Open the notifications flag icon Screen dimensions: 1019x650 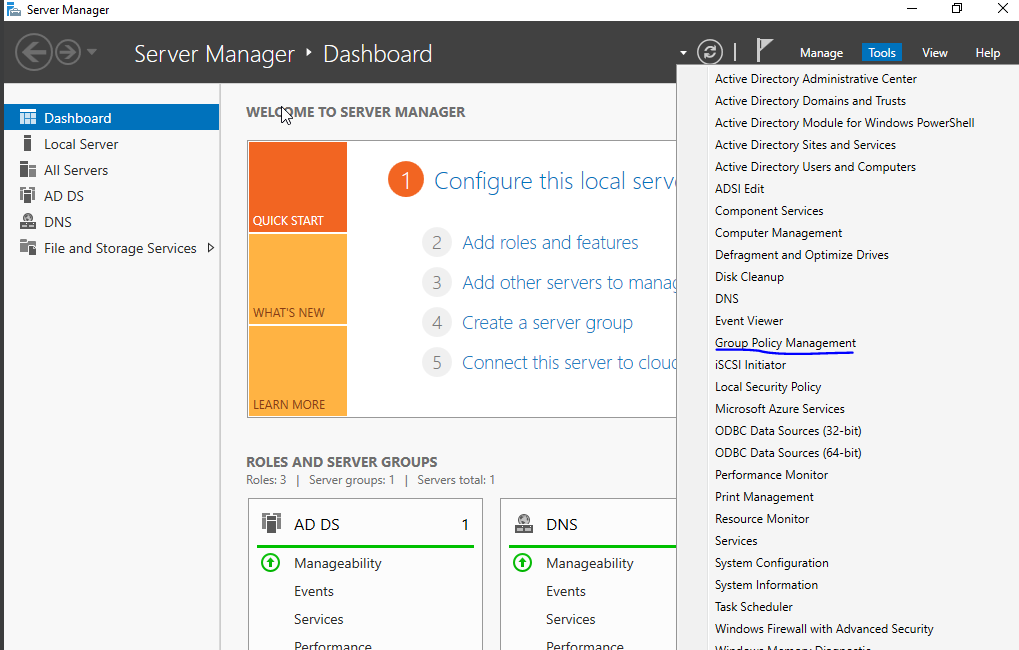(764, 51)
